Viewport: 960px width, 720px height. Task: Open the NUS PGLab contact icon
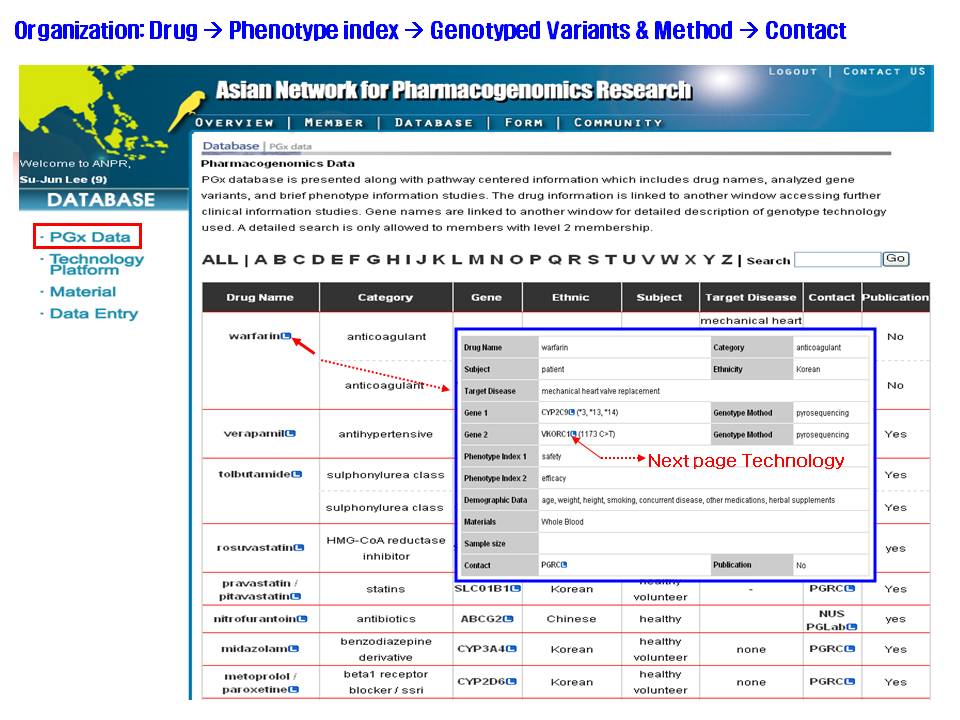pos(852,627)
